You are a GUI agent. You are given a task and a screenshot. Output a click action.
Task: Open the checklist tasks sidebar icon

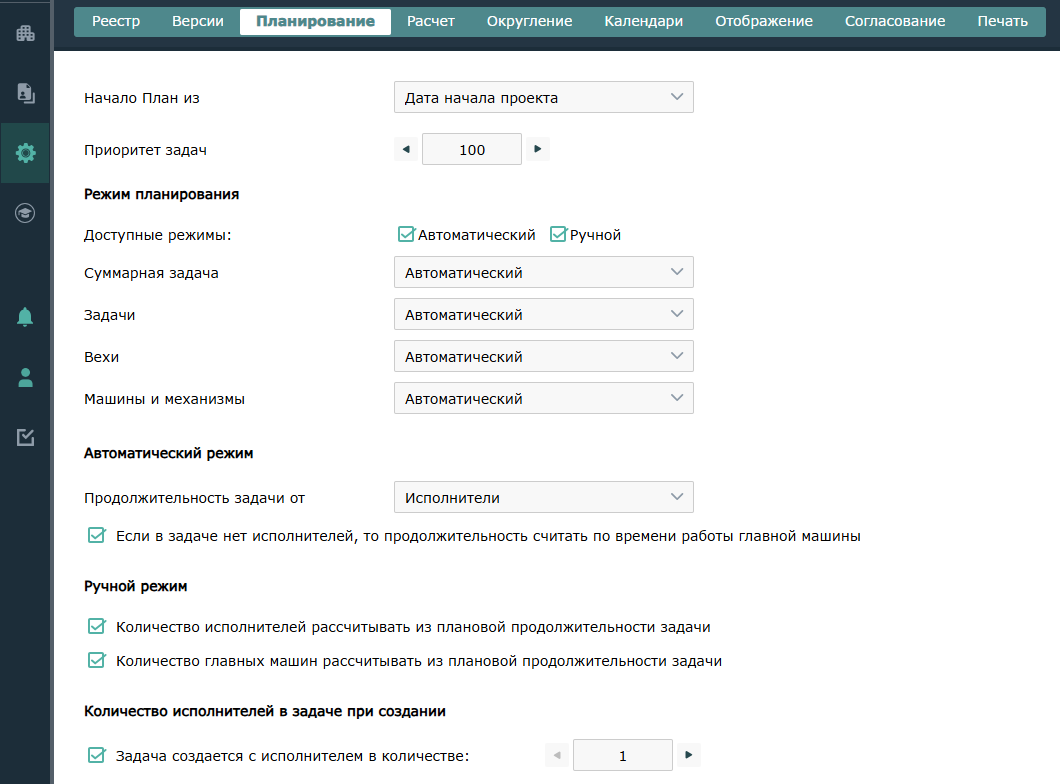click(x=25, y=437)
